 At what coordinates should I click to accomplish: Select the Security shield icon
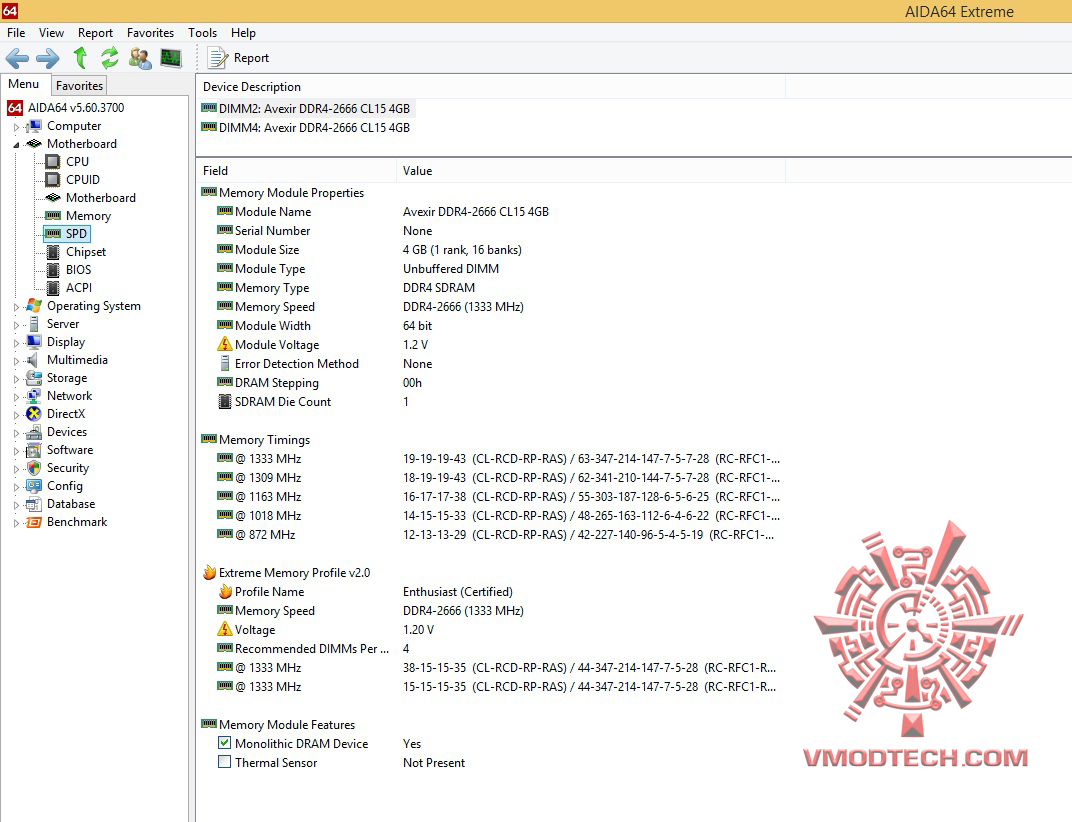tap(34, 468)
